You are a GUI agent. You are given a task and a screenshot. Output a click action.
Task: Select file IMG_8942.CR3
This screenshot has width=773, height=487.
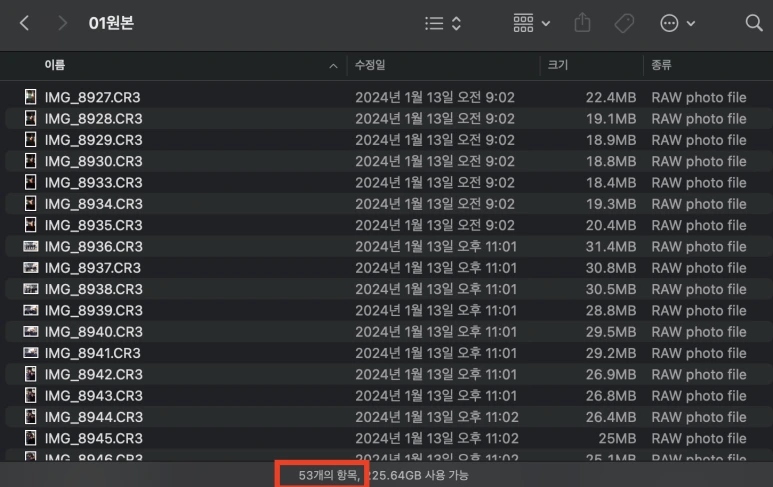94,374
